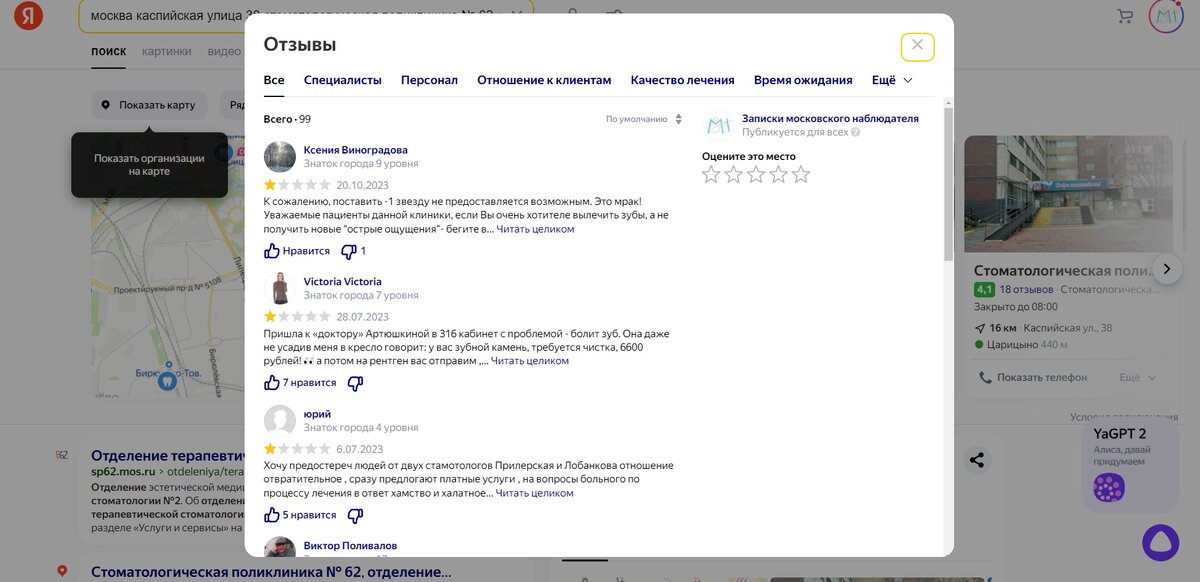The width and height of the screenshot is (1200, 582).
Task: Dislike юрий's review with thumbs down
Action: (354, 514)
